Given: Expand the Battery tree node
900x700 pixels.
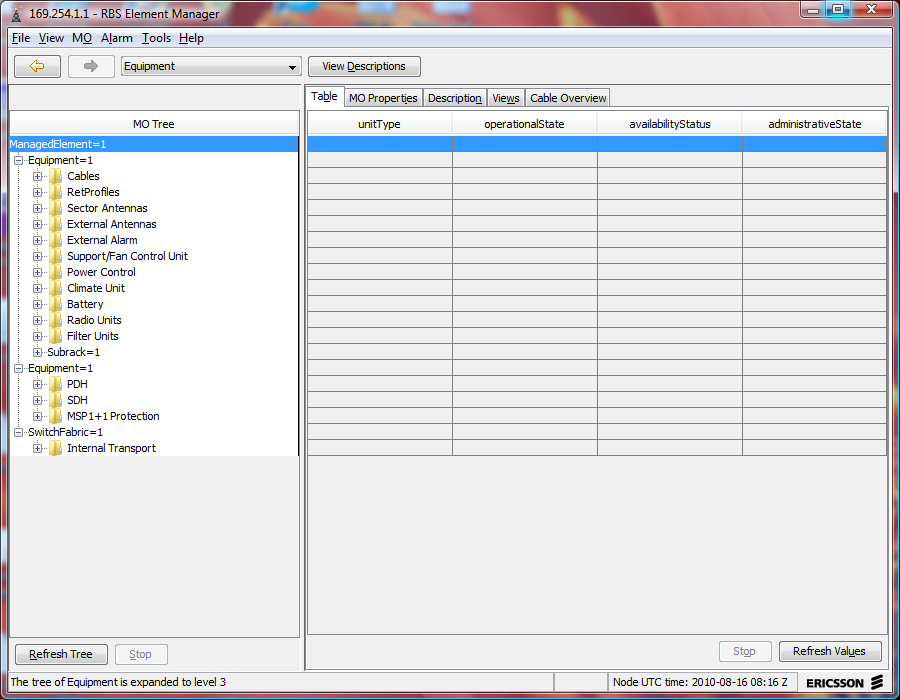Looking at the screenshot, I should [x=37, y=304].
